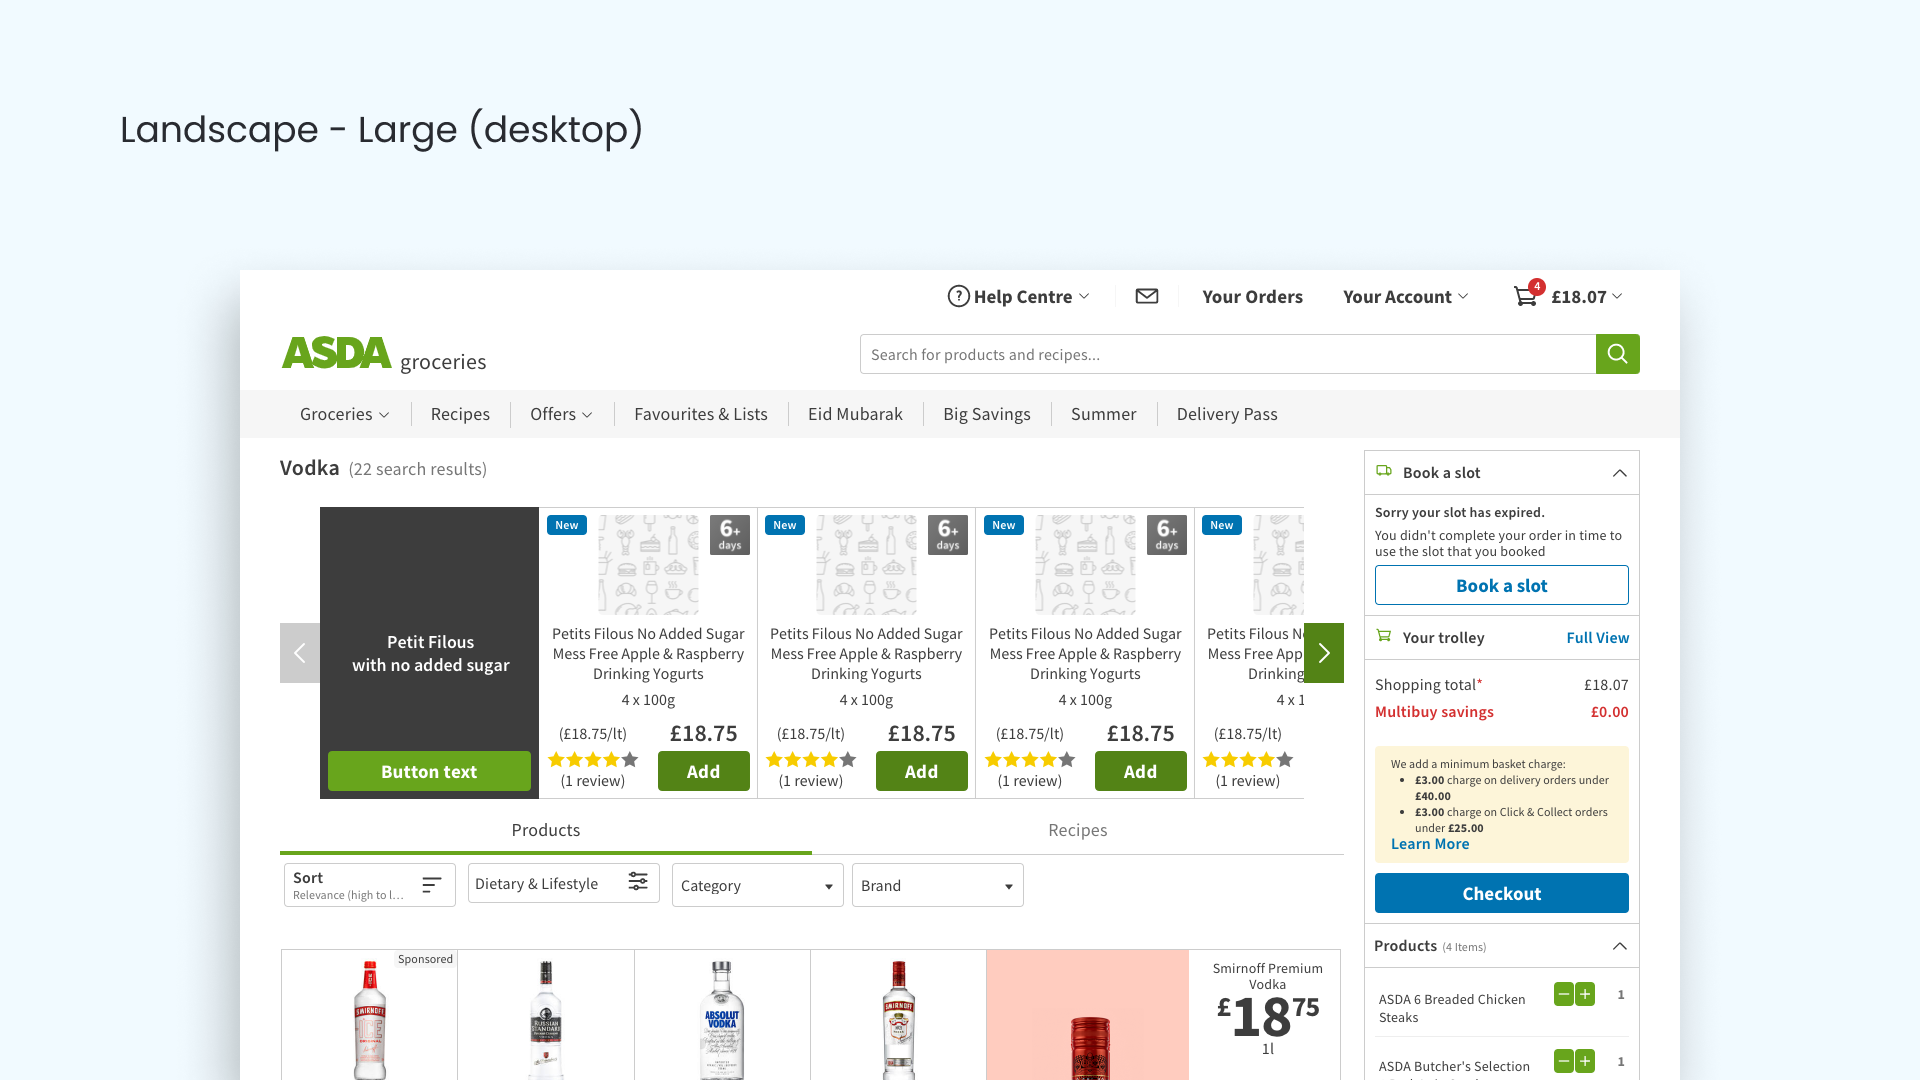The image size is (1920, 1080).
Task: Click the Sponsored Smirnoff Ice bottle image
Action: 370,1019
